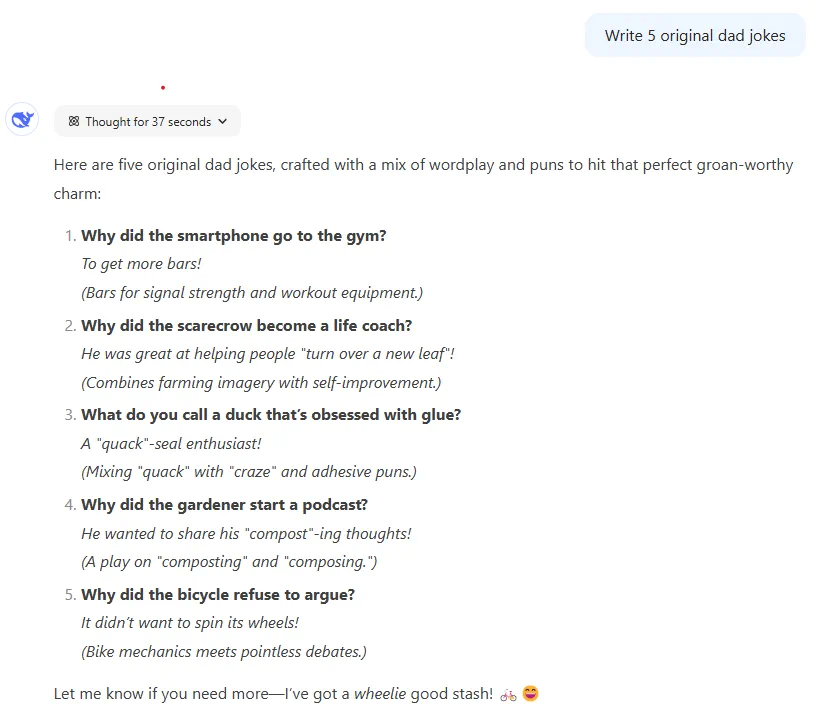Click the "To get more bars!" punchline
821x719 pixels.
tap(141, 264)
